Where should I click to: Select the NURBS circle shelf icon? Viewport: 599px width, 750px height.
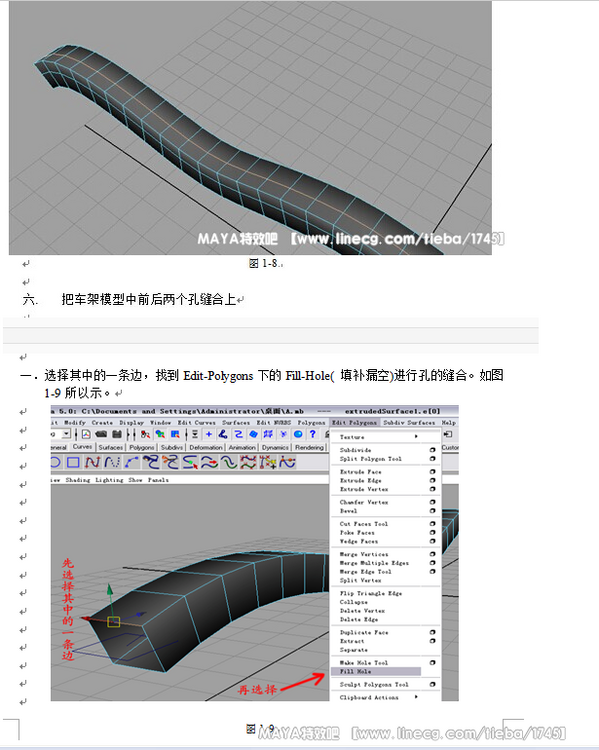pyautogui.click(x=55, y=462)
